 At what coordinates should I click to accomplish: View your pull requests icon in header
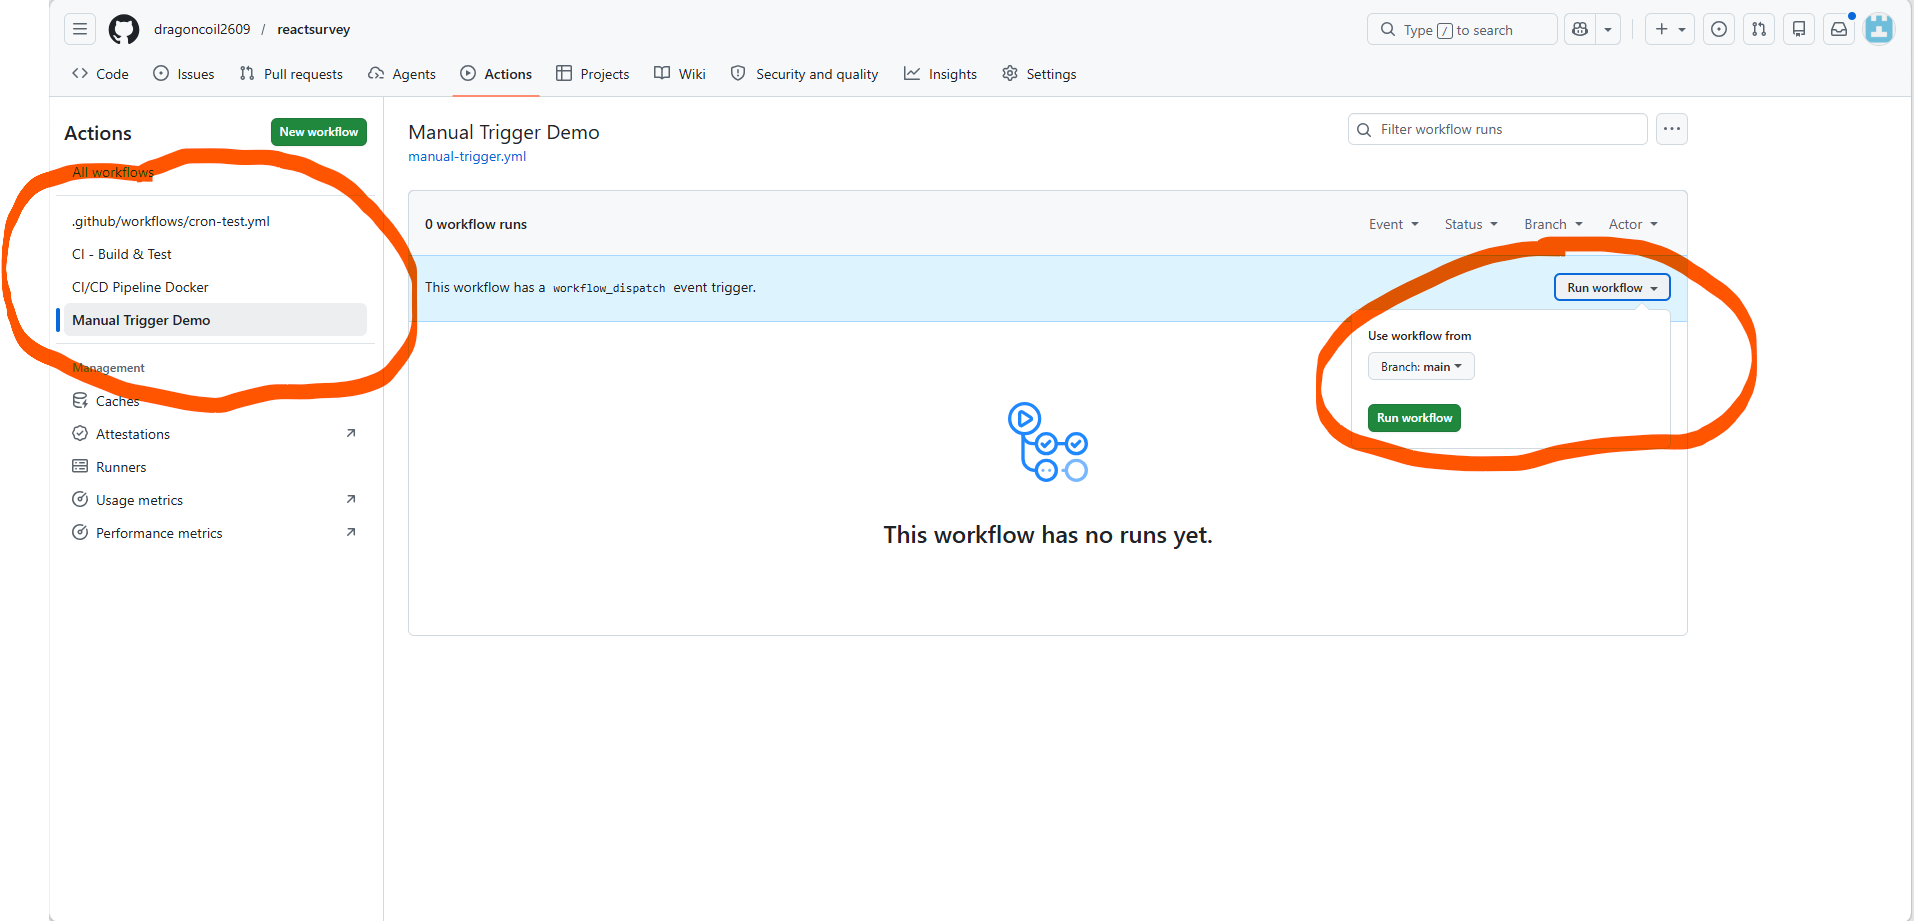(x=1759, y=29)
